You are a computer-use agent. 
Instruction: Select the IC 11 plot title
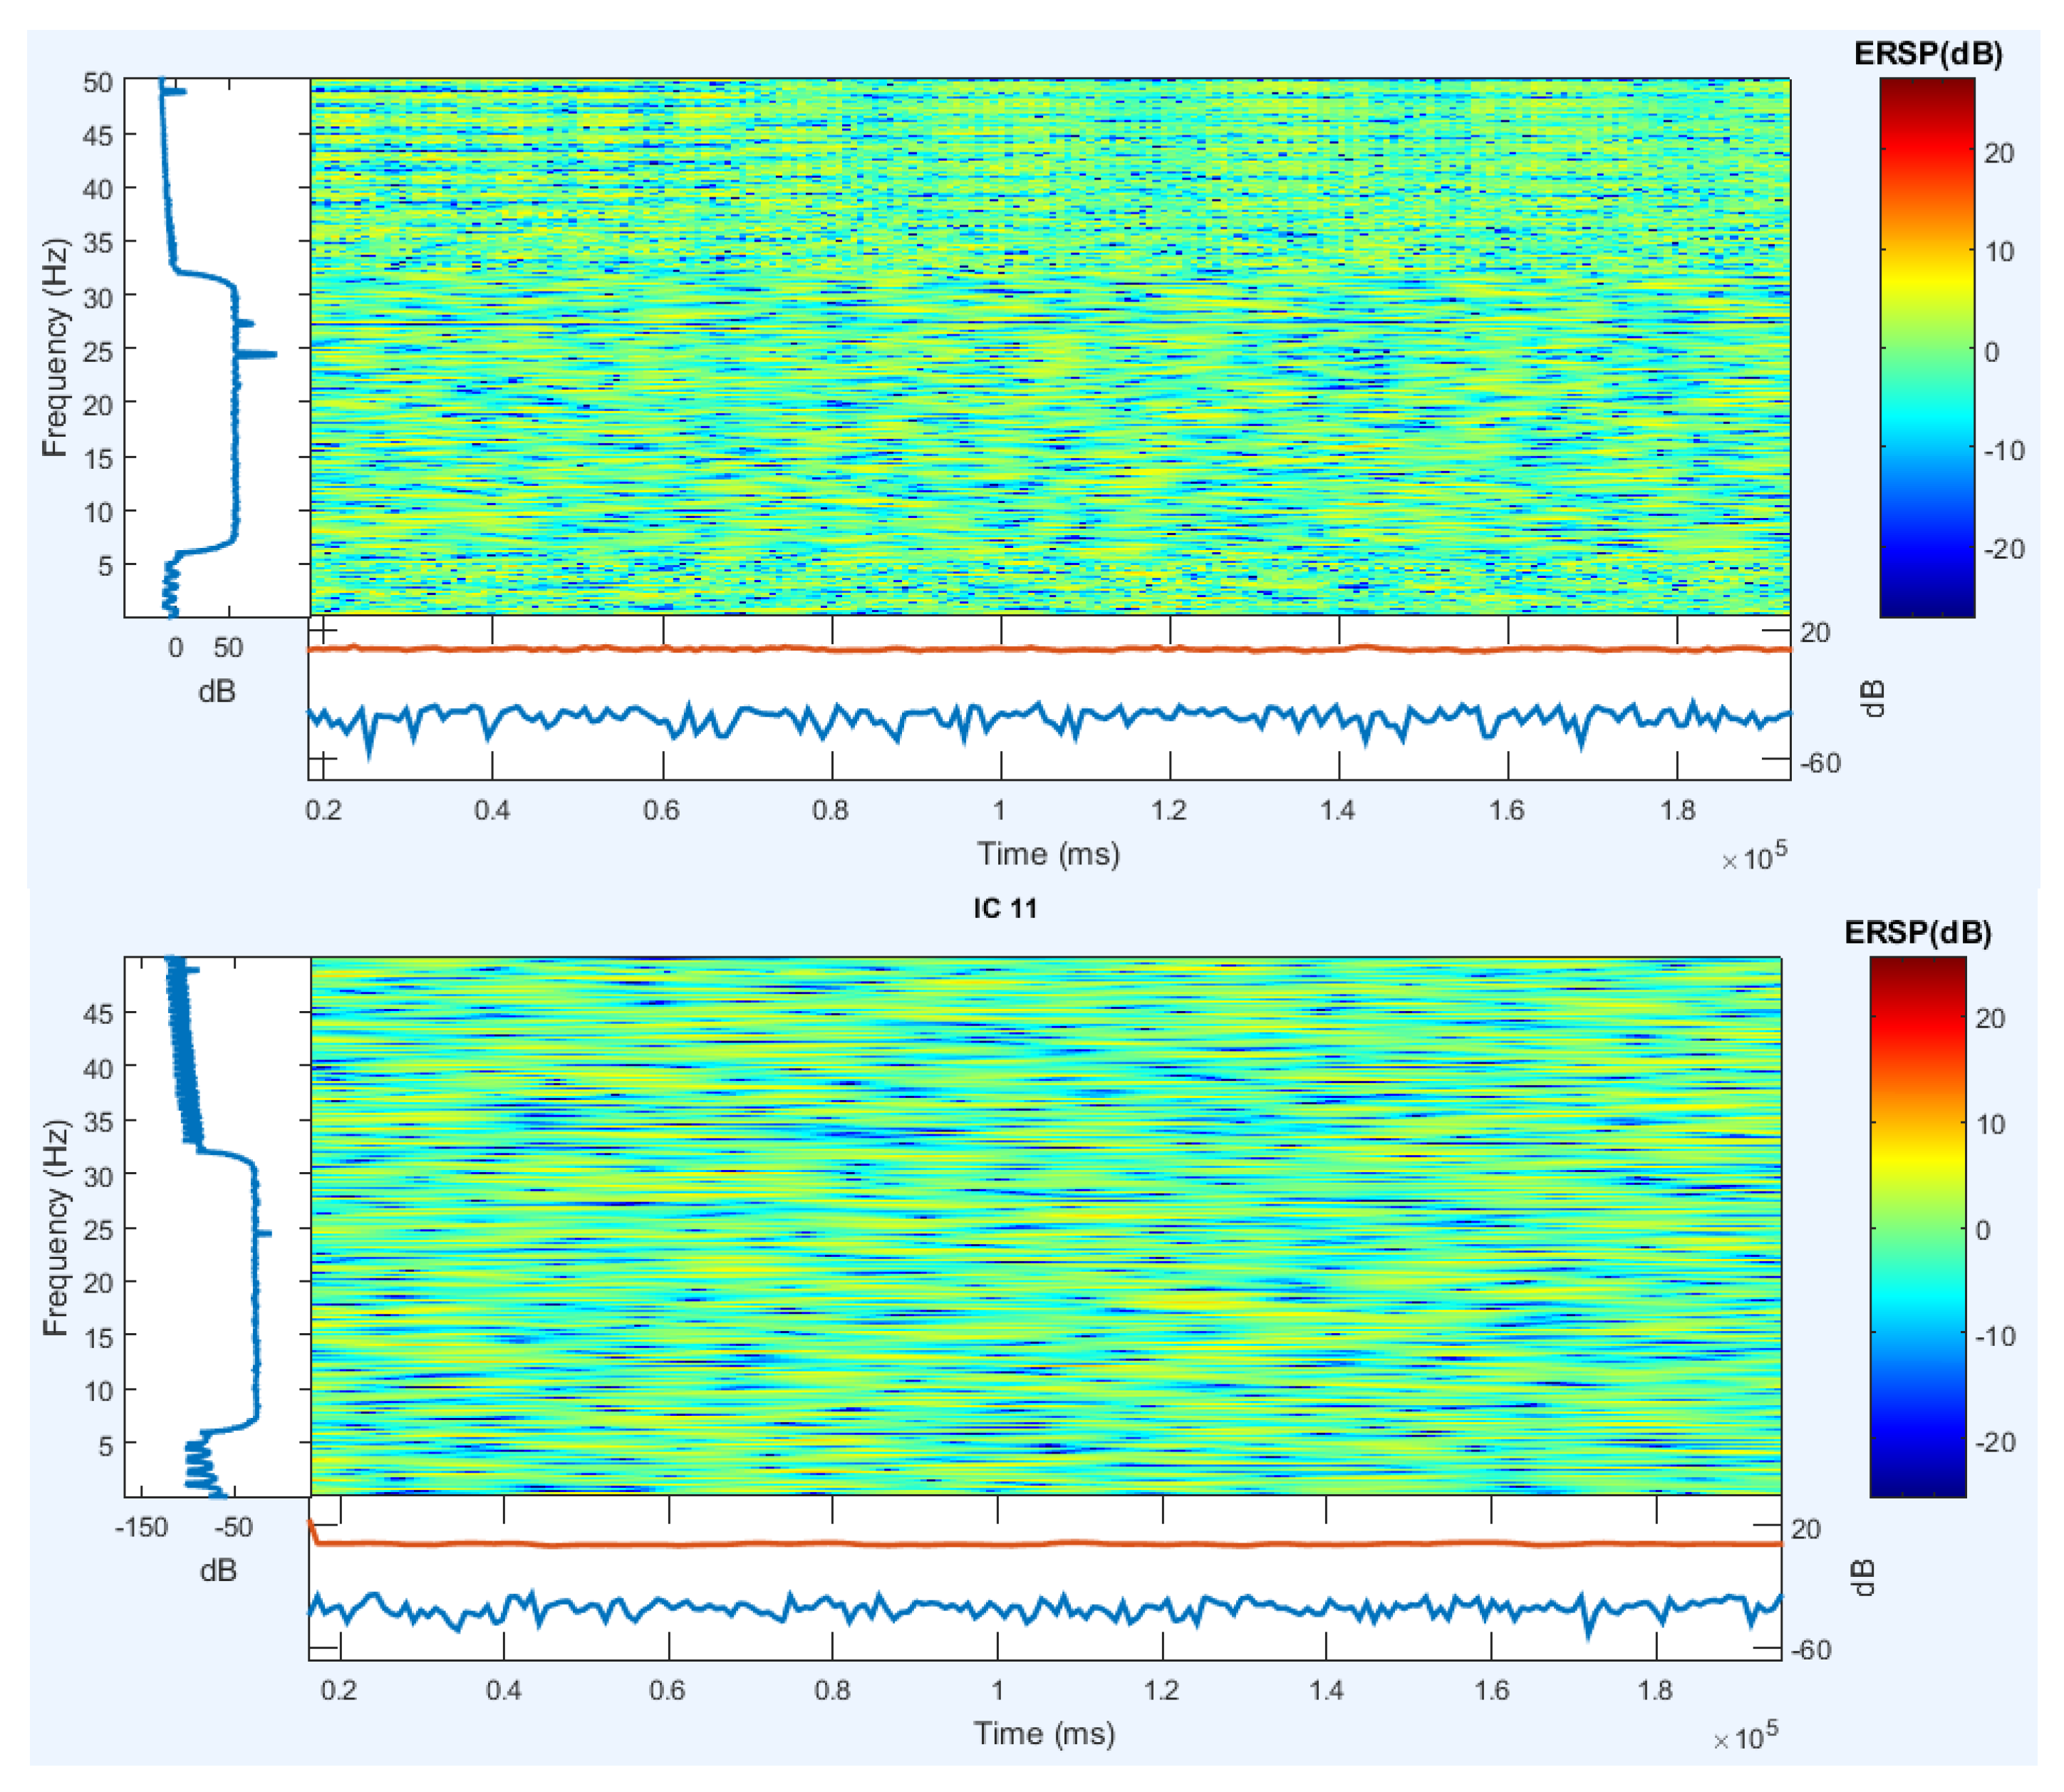click(1004, 908)
